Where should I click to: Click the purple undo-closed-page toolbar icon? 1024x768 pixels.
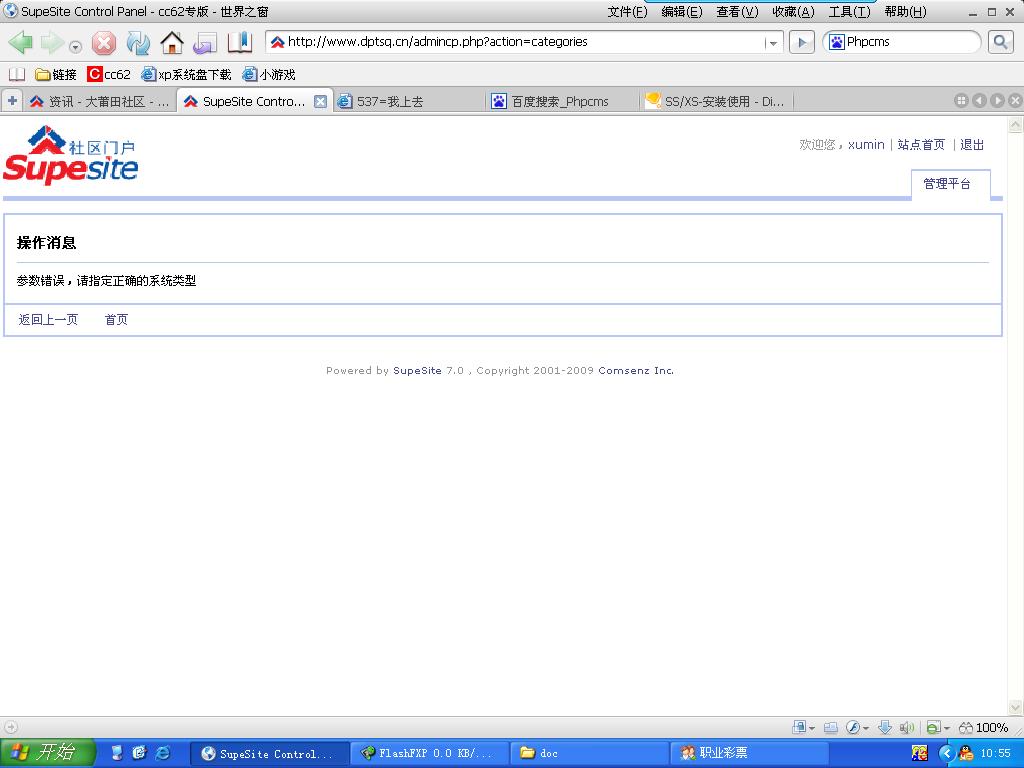coord(204,43)
